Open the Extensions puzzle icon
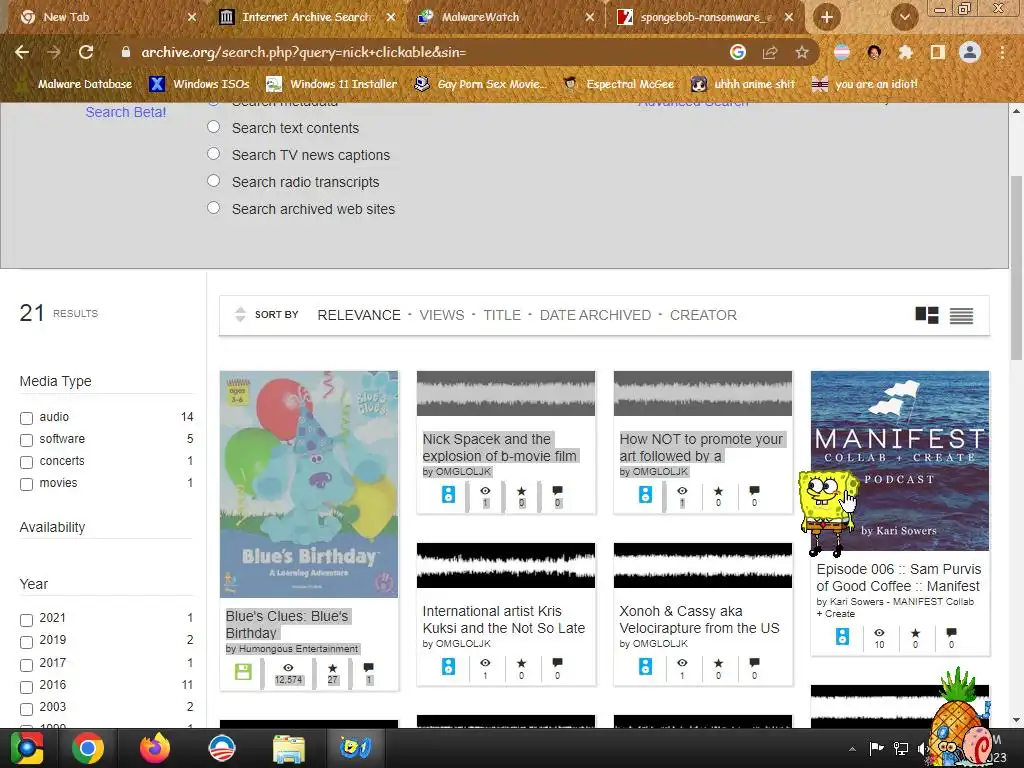Image resolution: width=1024 pixels, height=768 pixels. (x=905, y=52)
